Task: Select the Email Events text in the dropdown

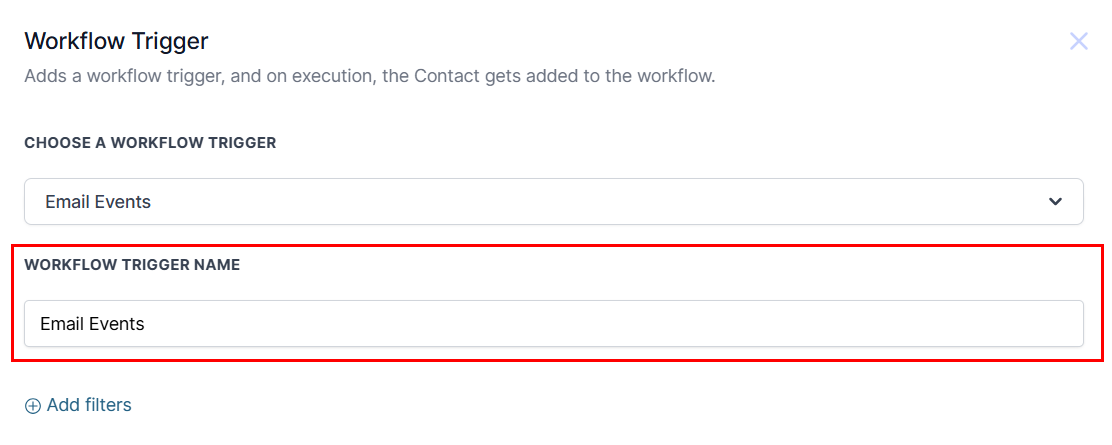Action: [98, 202]
